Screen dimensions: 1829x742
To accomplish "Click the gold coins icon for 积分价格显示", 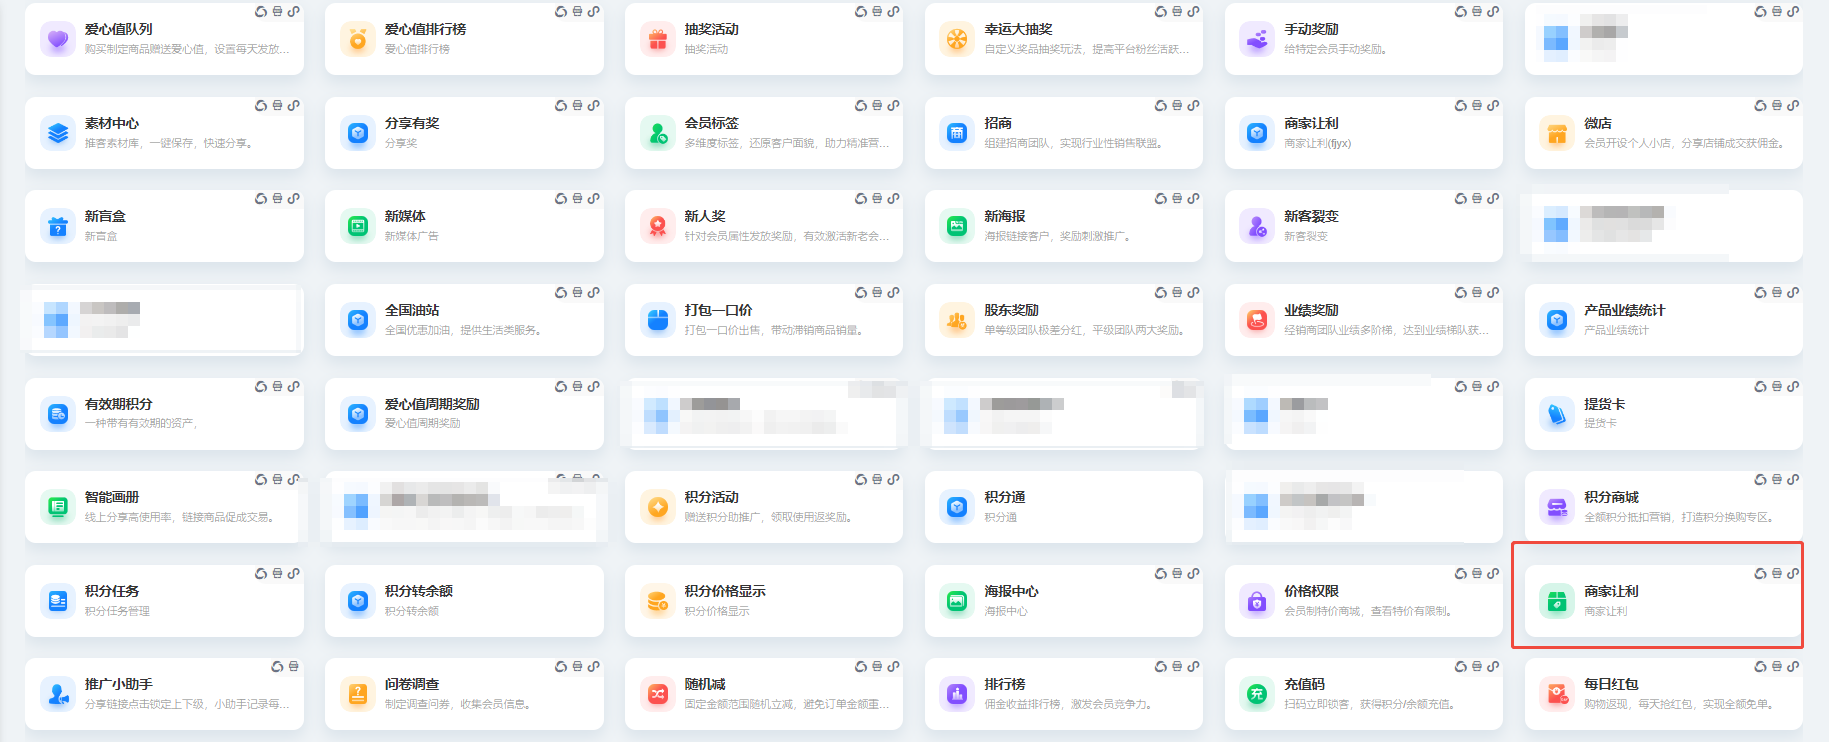I will (658, 601).
